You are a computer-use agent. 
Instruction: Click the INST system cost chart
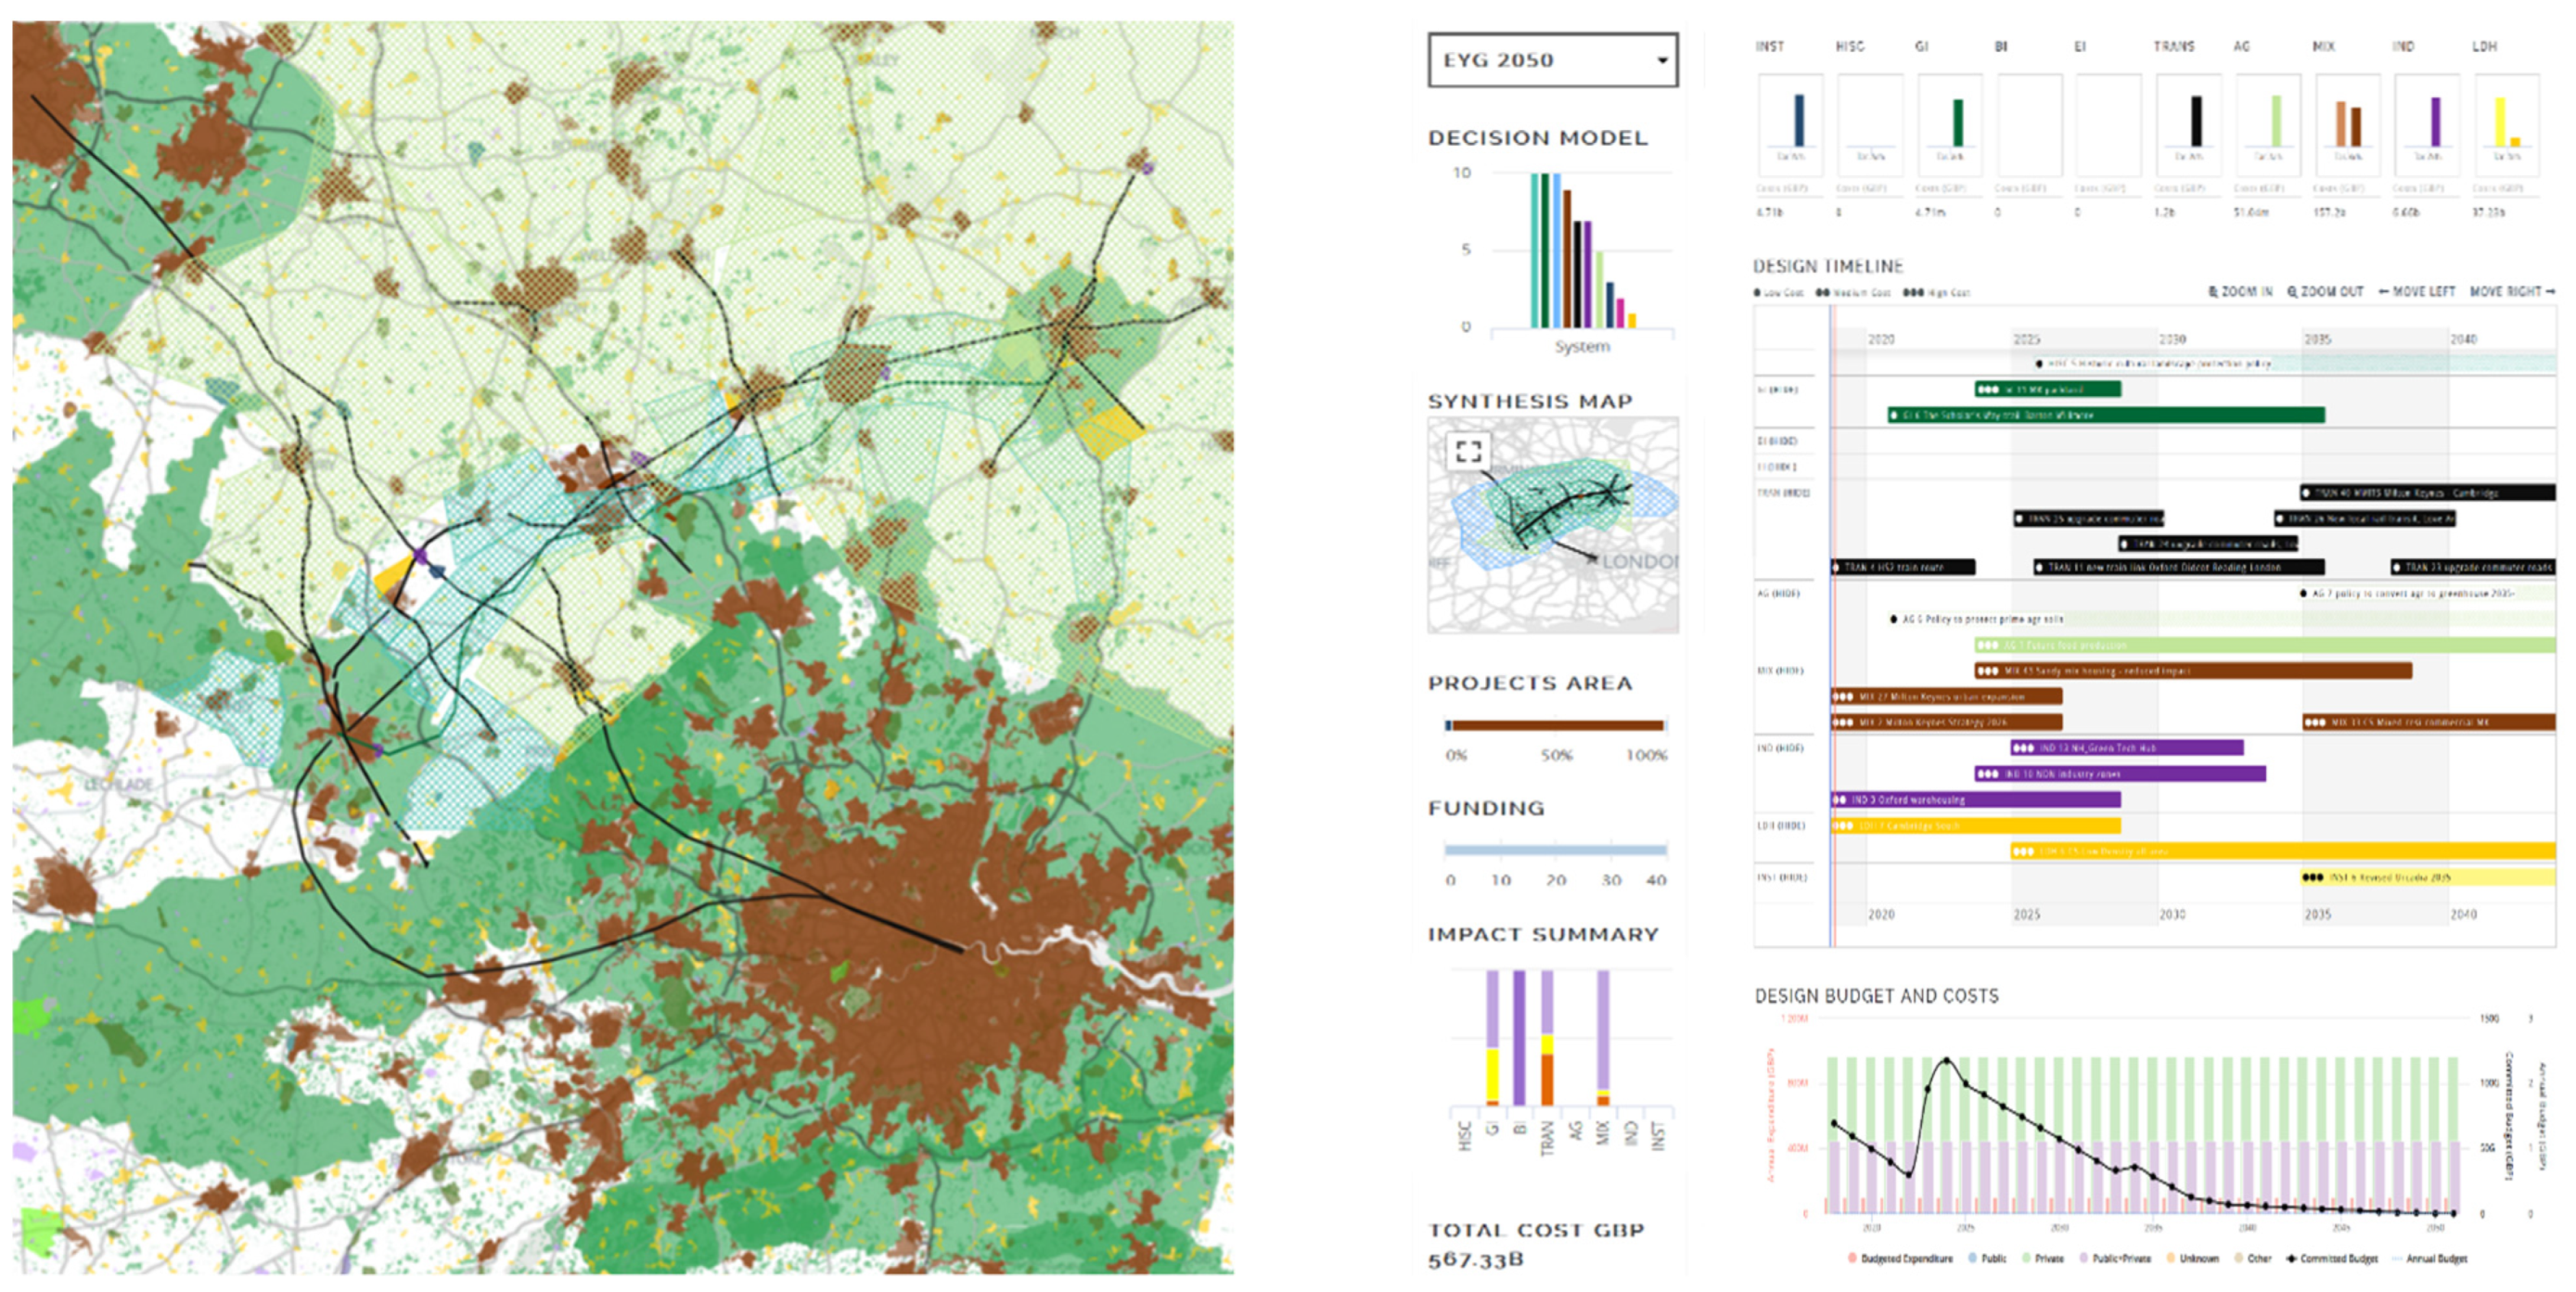(1789, 125)
